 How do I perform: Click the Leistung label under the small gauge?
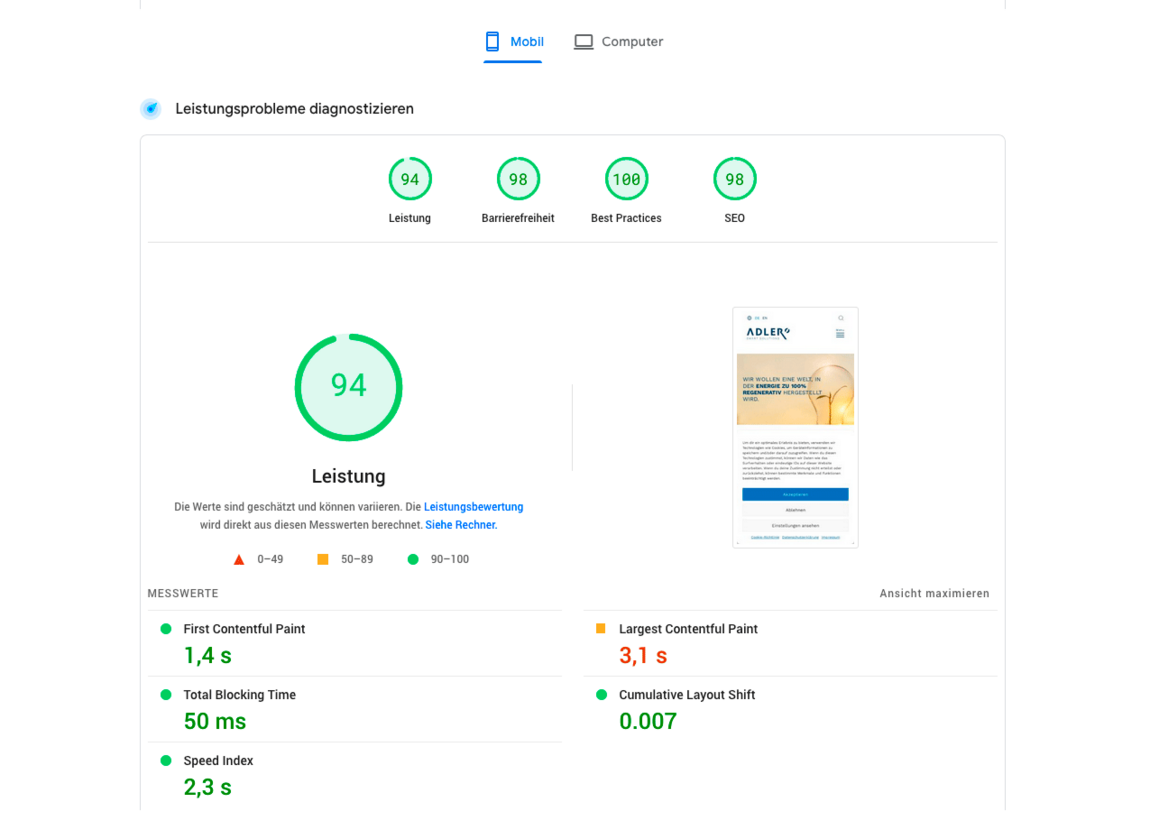[x=410, y=219]
